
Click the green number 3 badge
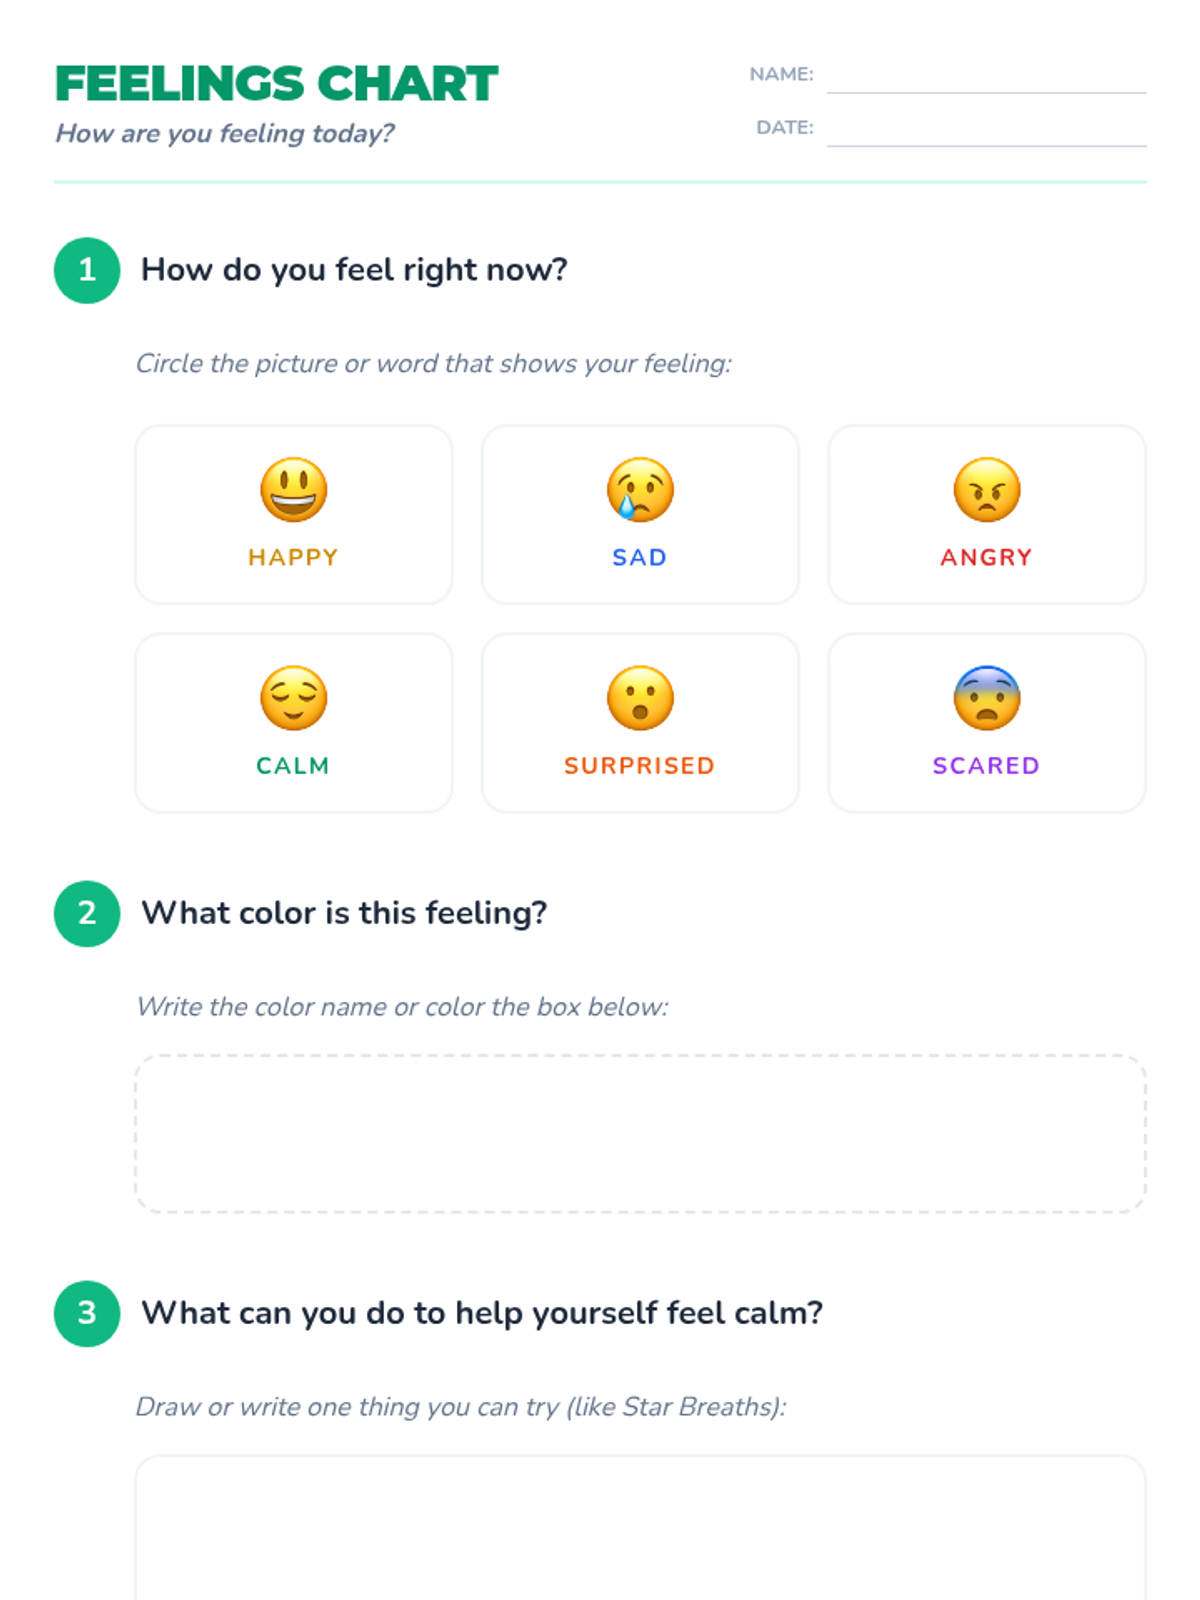(x=87, y=1313)
